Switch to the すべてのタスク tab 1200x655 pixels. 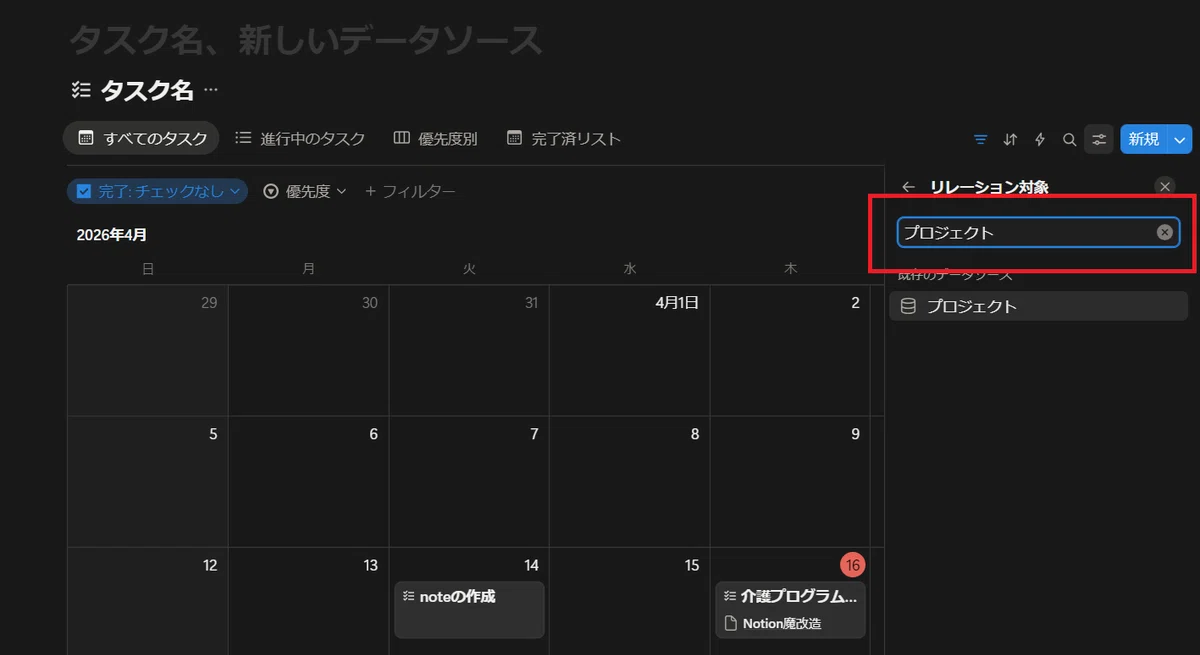[141, 138]
